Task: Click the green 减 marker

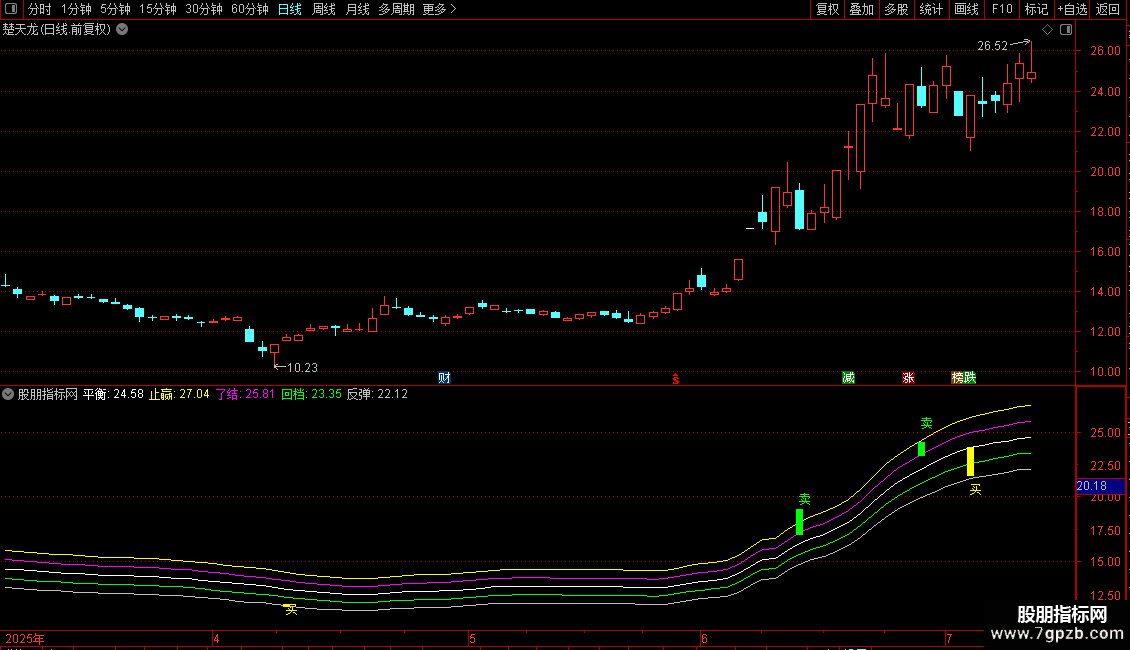Action: point(849,378)
